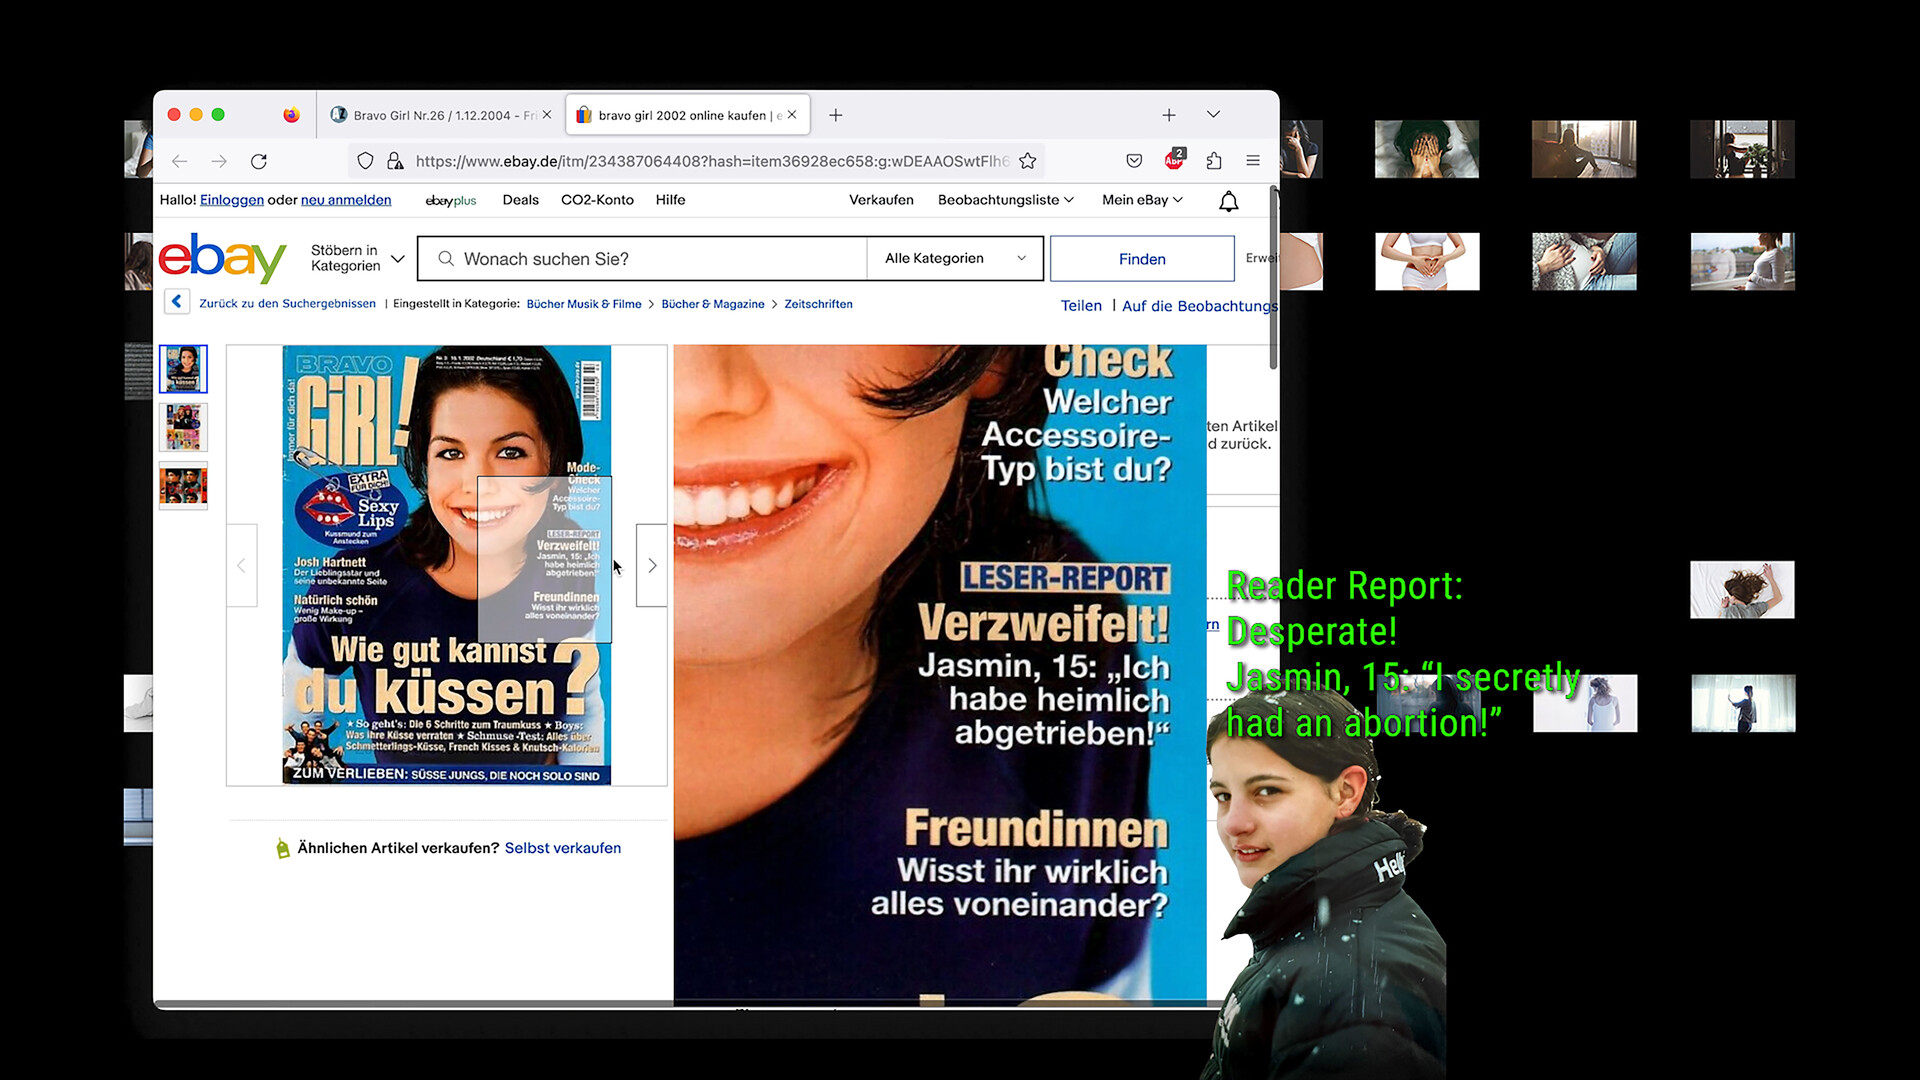The width and height of the screenshot is (1920, 1080).
Task: Click the Pocket save icon
Action: click(x=1134, y=161)
